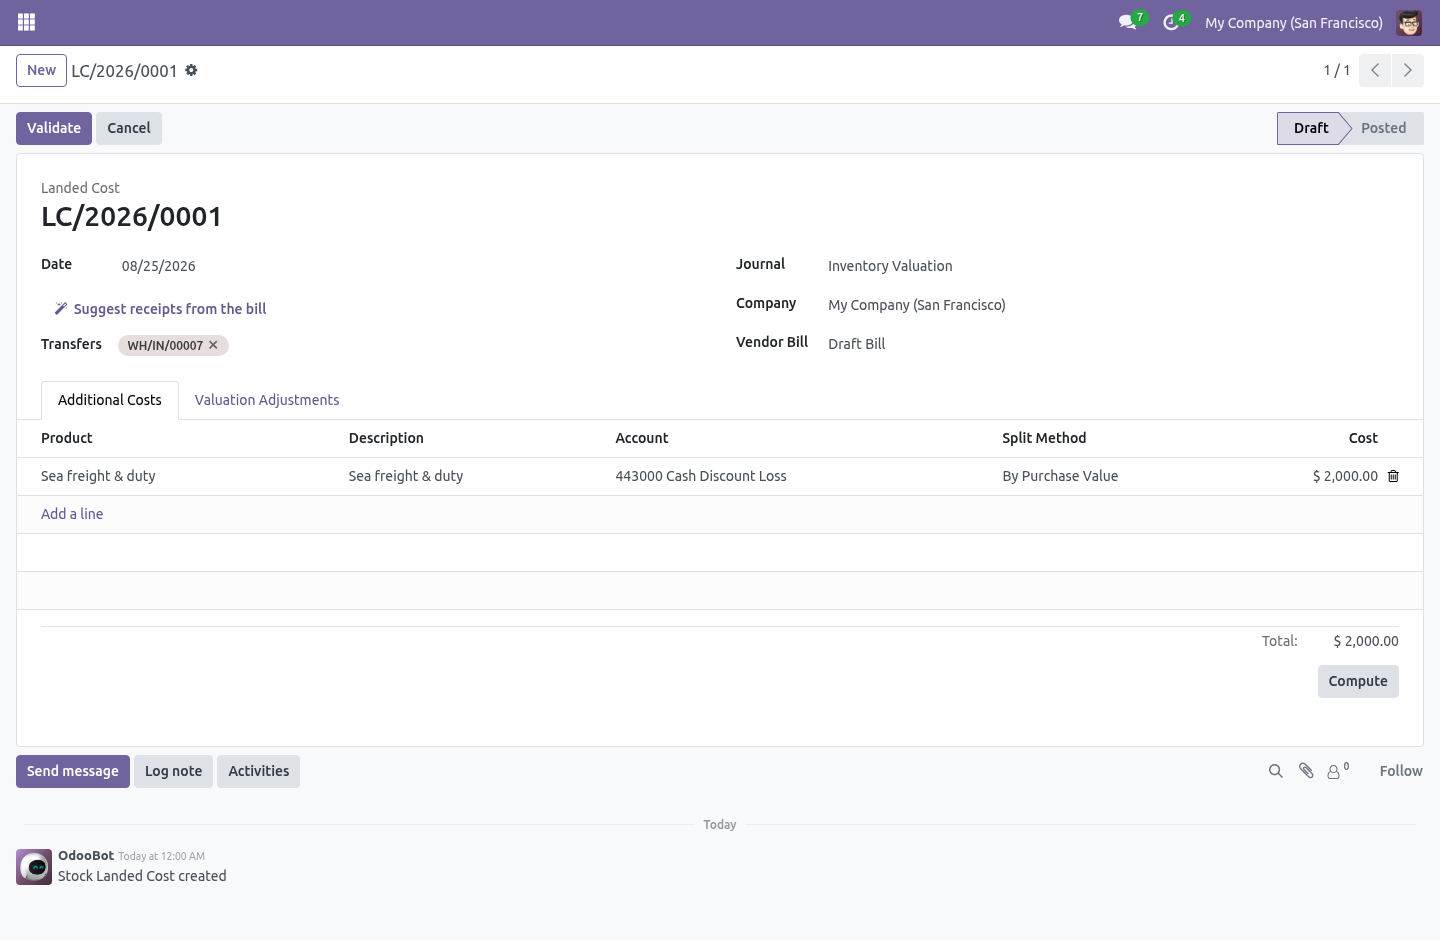
Task: Edit the Cost value $ 2,000.00 in the line
Action: (x=1345, y=476)
